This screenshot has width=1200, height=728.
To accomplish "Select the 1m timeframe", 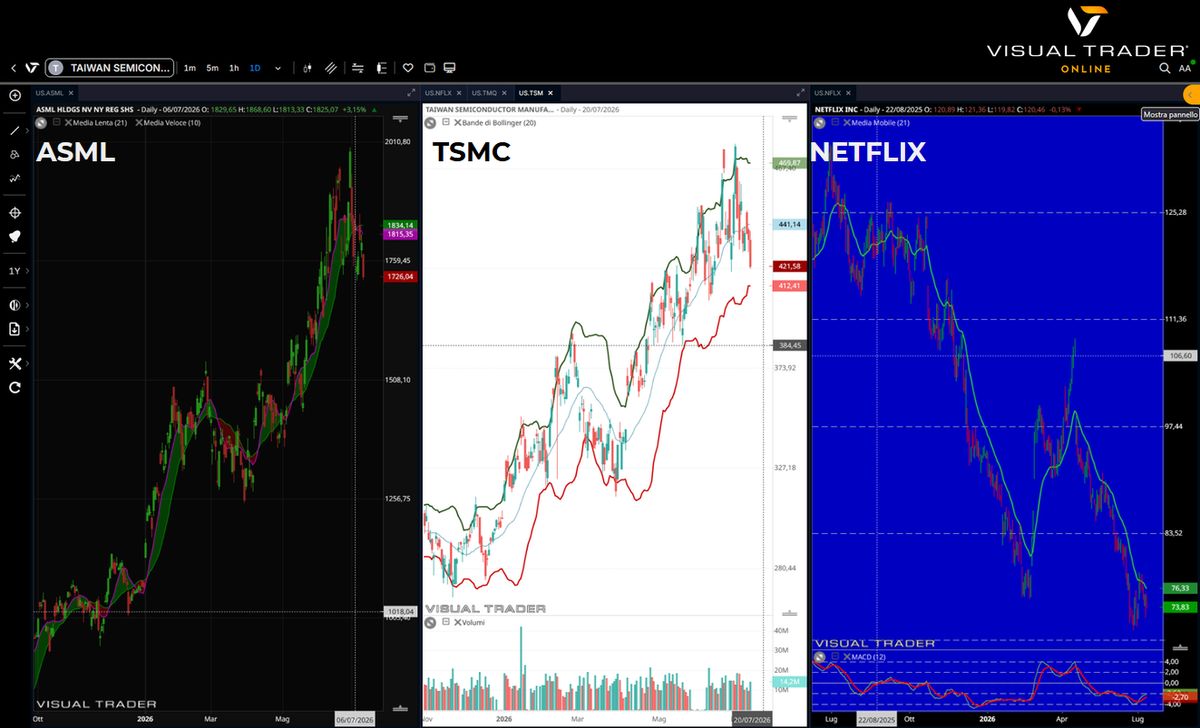I will pos(189,68).
